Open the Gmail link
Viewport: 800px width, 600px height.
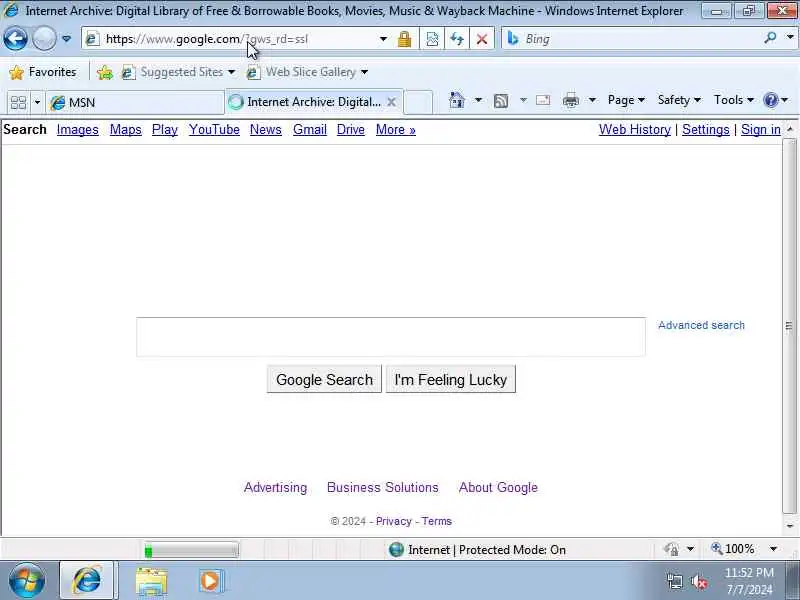310,130
